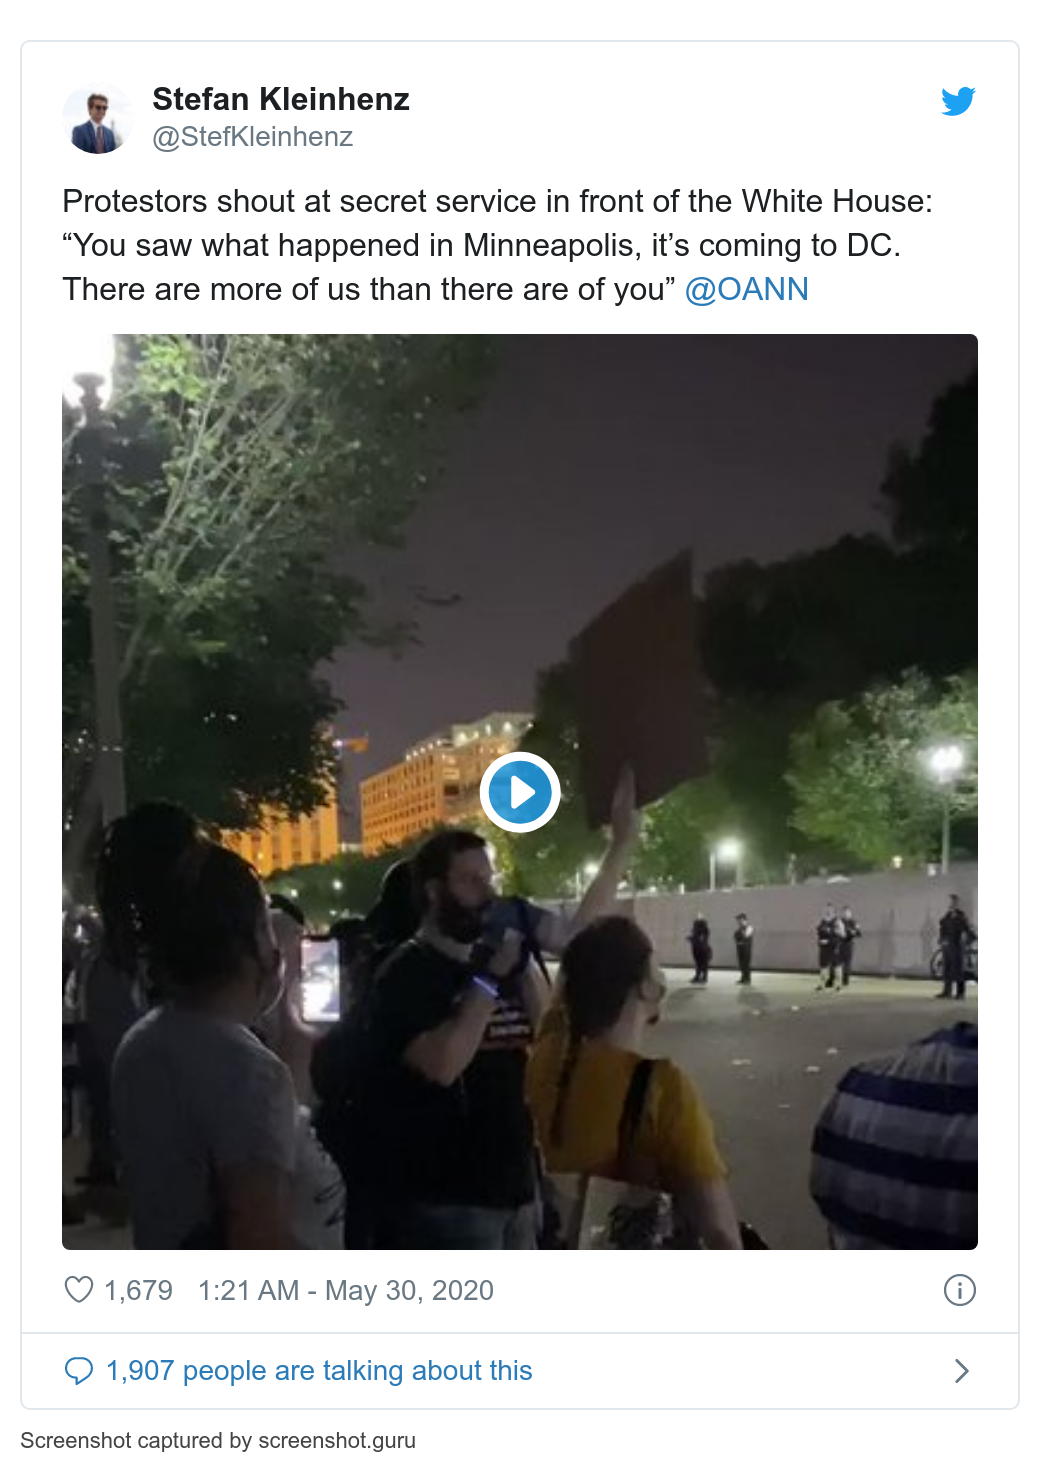Click the 1:21 AM - May 30, 2020 timestamp

coord(346,1290)
